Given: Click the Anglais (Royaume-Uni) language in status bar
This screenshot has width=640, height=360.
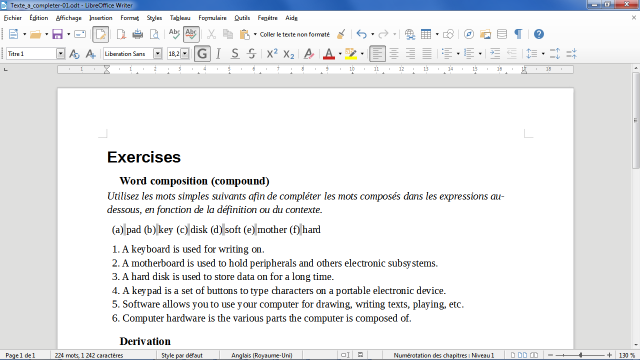Looking at the screenshot, I should (x=262, y=356).
